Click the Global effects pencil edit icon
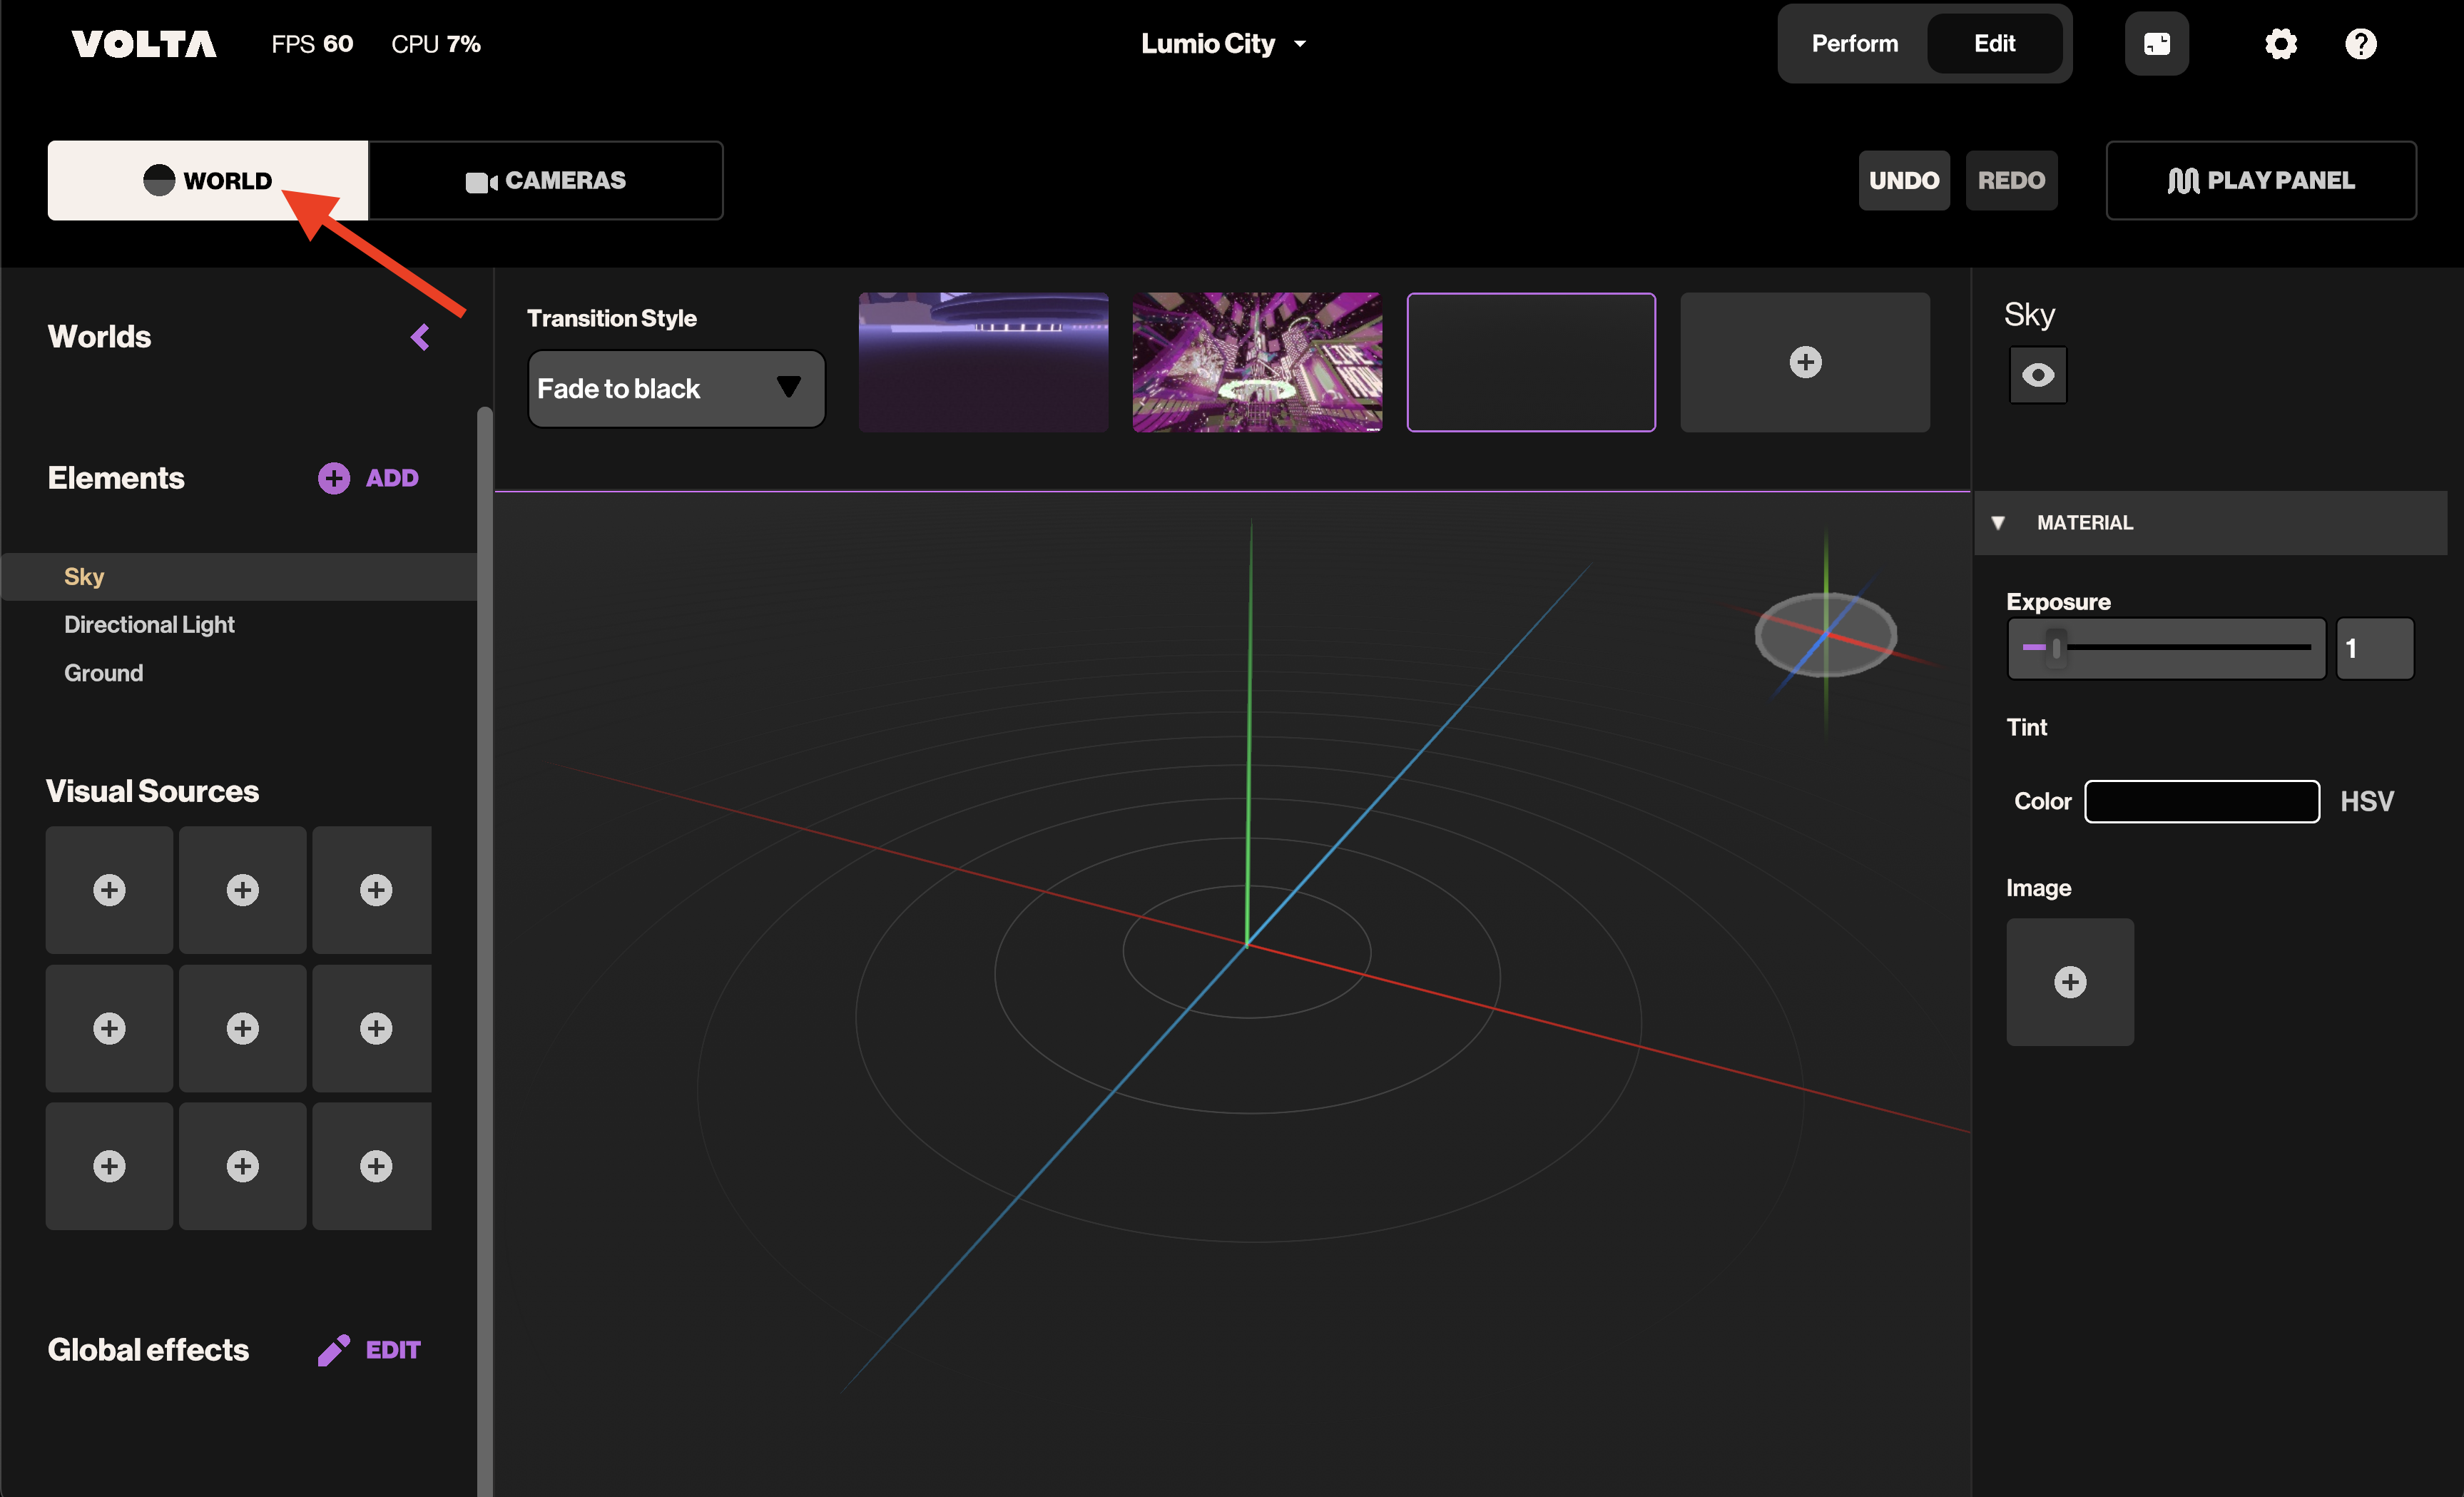Image resolution: width=2464 pixels, height=1497 pixels. (x=334, y=1349)
